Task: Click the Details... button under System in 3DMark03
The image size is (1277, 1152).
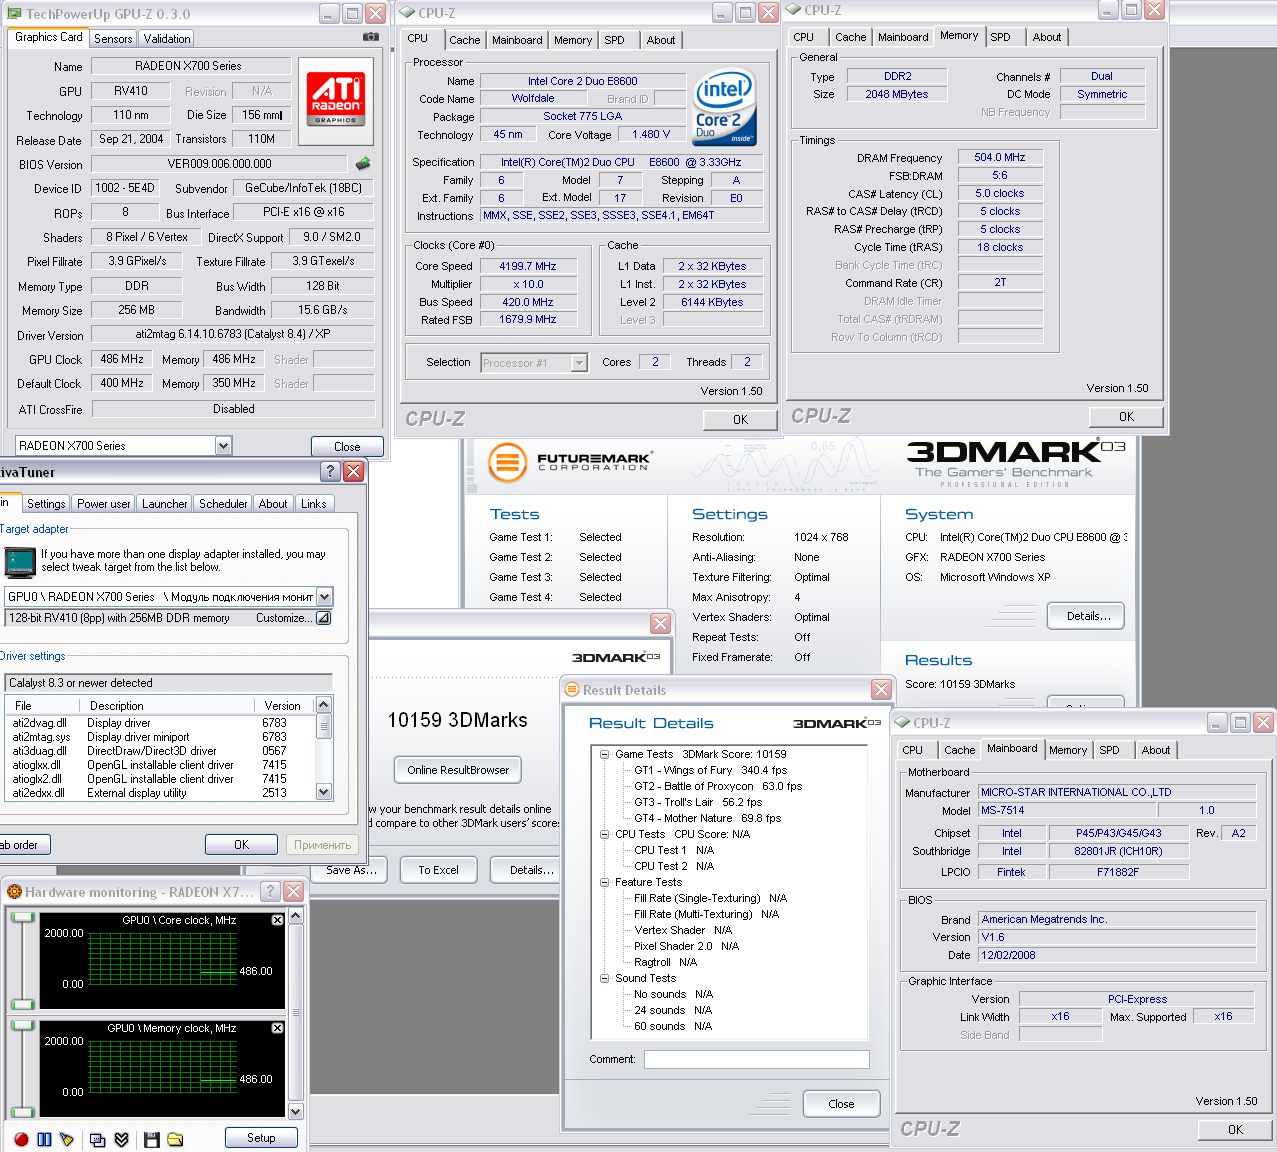Action: coord(1086,616)
